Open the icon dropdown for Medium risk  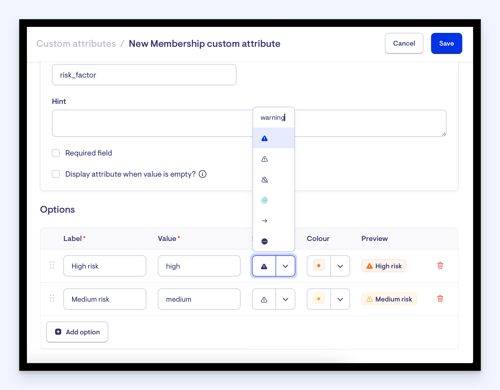[285, 299]
